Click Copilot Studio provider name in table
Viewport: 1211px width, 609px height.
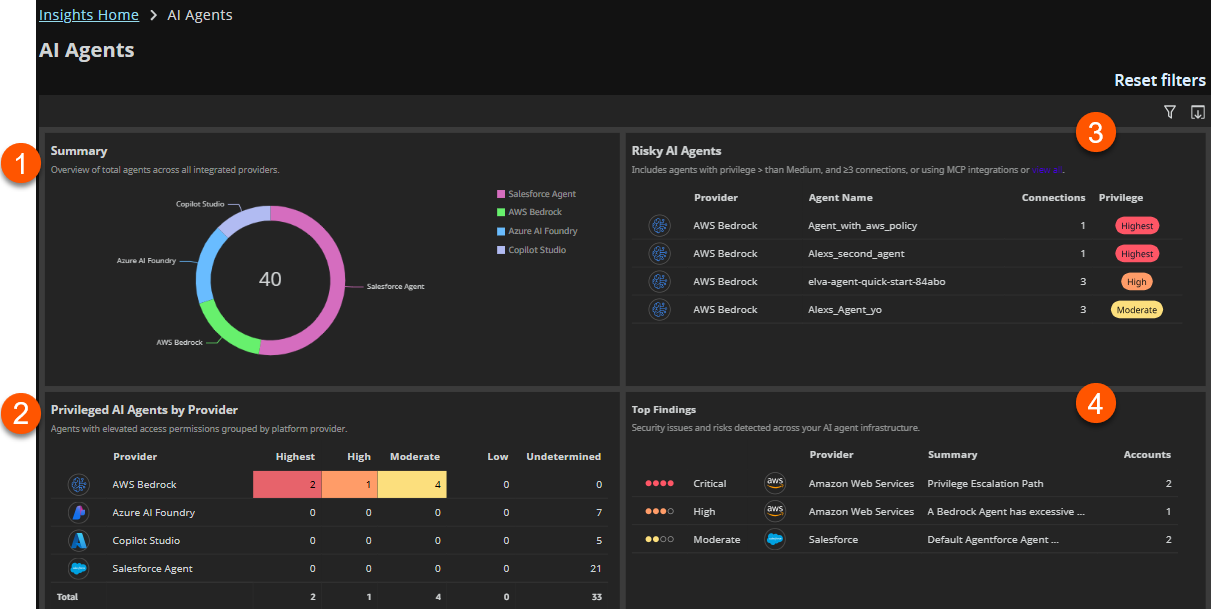pos(146,541)
